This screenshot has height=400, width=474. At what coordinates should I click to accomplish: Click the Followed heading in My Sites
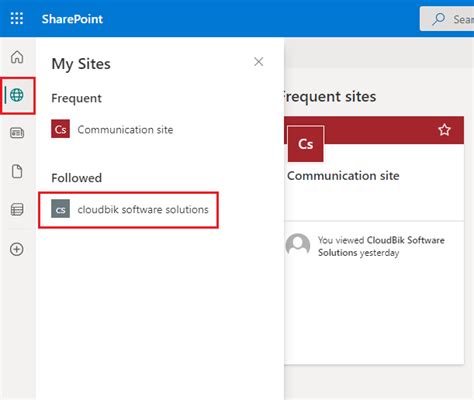[76, 178]
